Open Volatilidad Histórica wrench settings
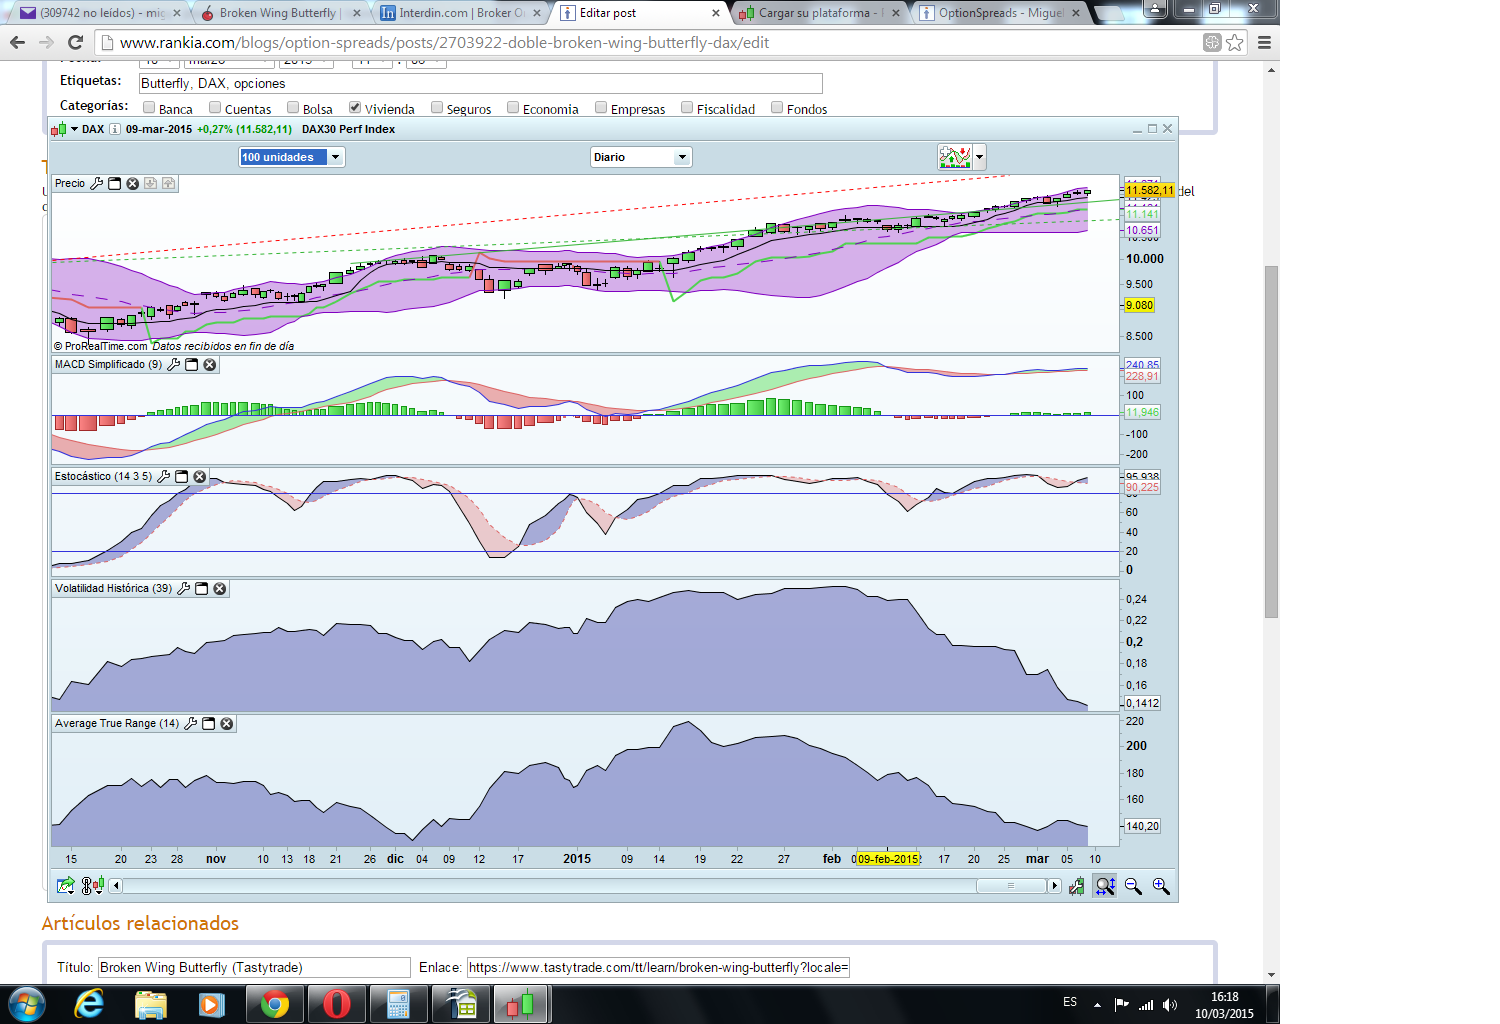 pyautogui.click(x=184, y=589)
